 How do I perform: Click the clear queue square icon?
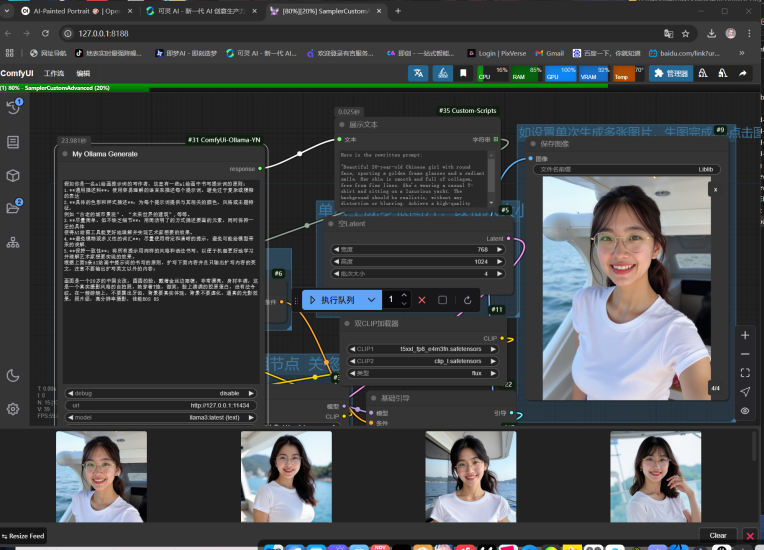click(442, 300)
